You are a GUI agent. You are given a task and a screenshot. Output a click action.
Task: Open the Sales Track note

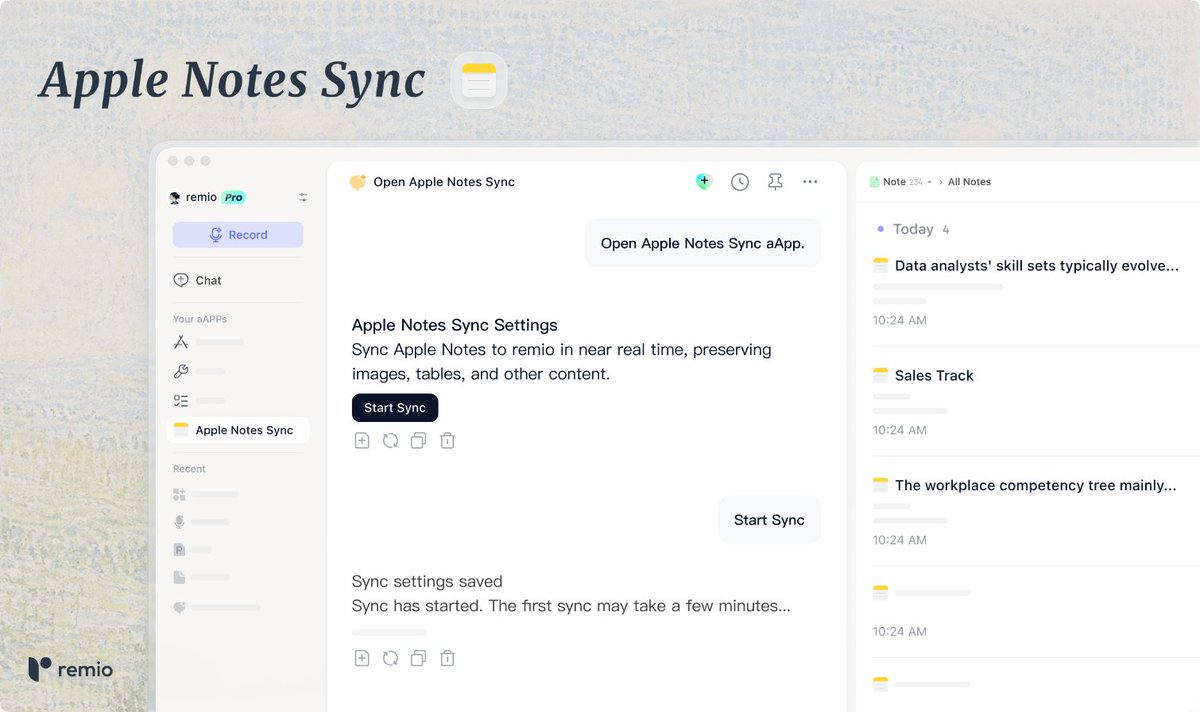click(x=934, y=376)
